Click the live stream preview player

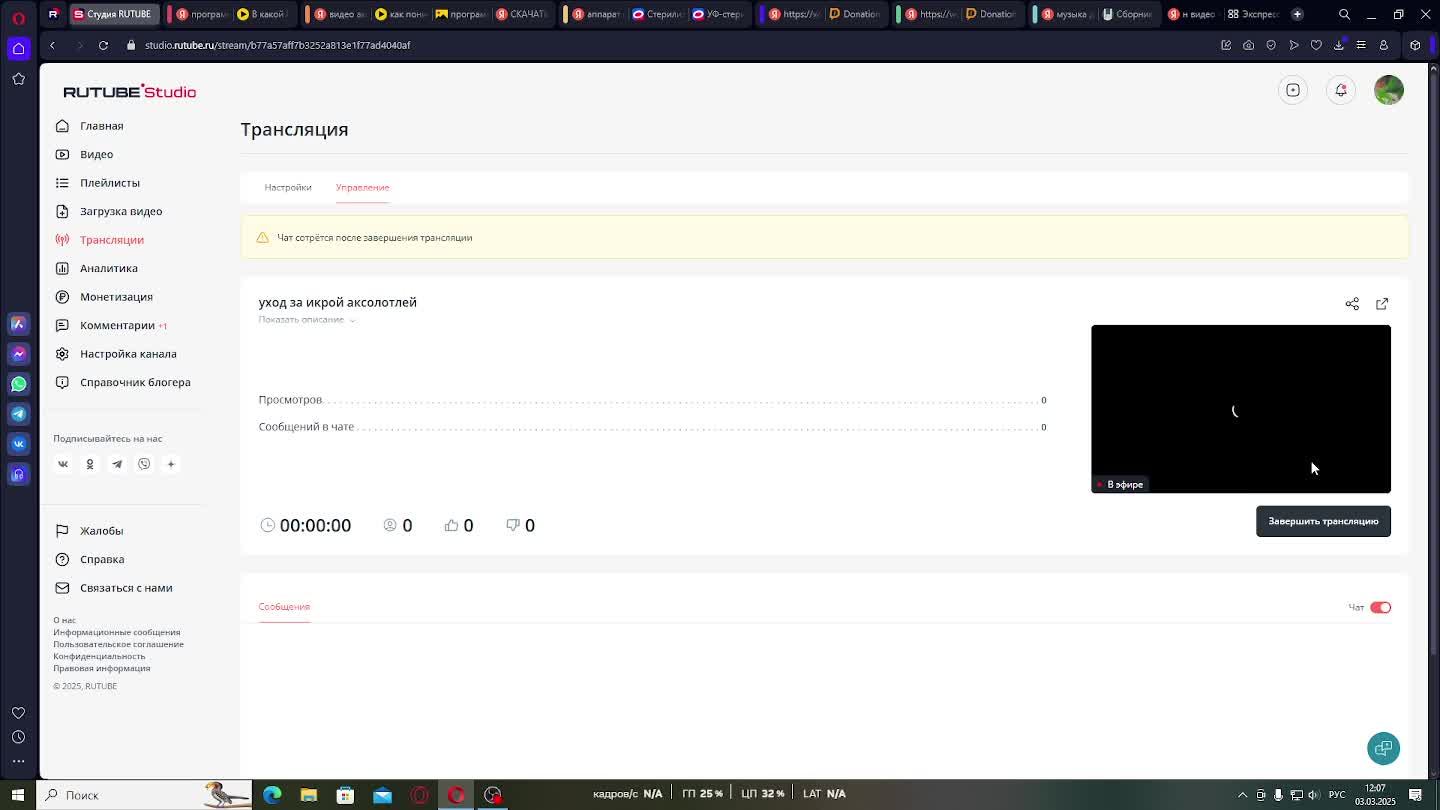[1241, 409]
